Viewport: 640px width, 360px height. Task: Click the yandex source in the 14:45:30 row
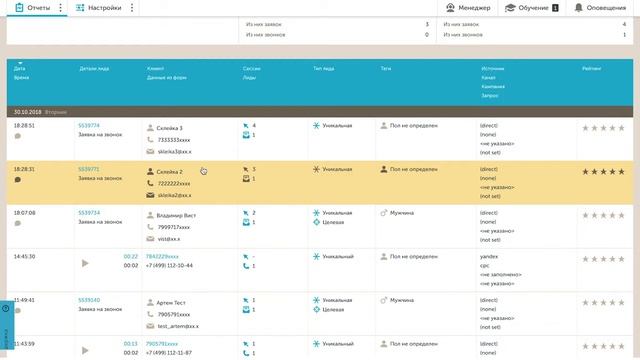pyautogui.click(x=489, y=257)
